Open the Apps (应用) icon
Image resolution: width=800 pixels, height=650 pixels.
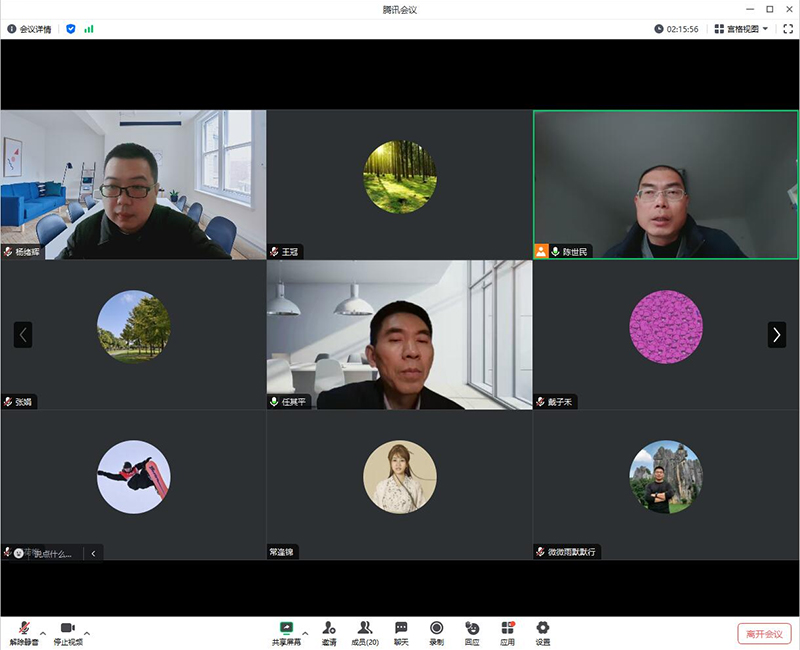pyautogui.click(x=507, y=629)
